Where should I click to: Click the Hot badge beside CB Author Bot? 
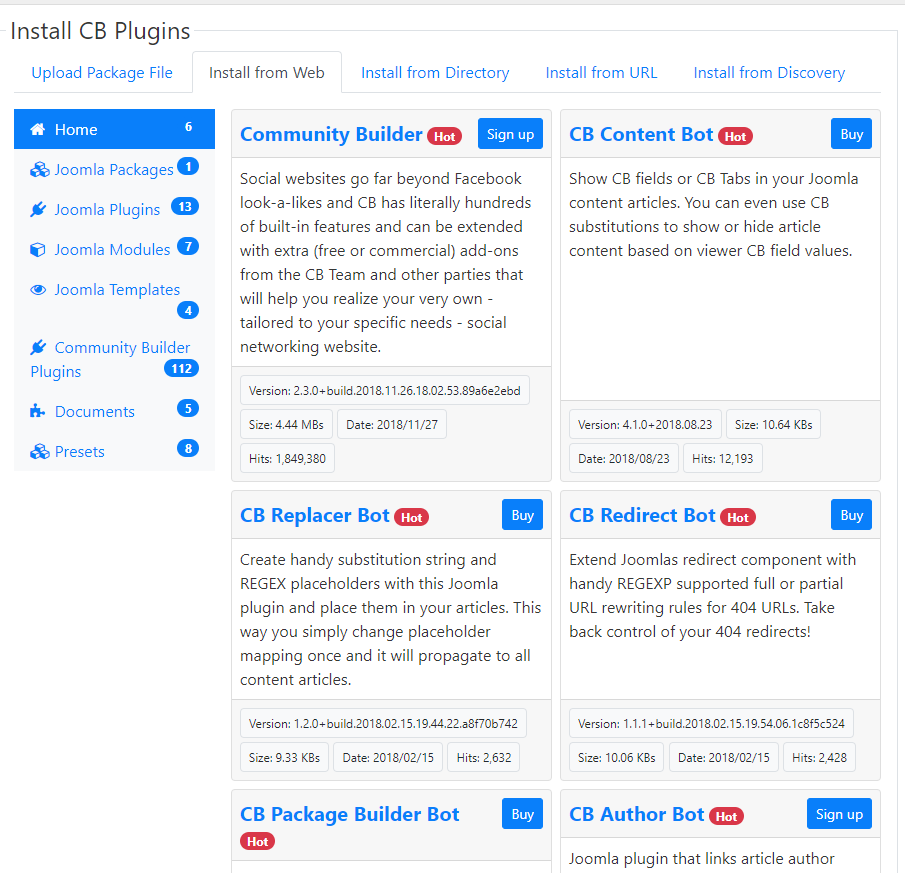click(x=726, y=816)
